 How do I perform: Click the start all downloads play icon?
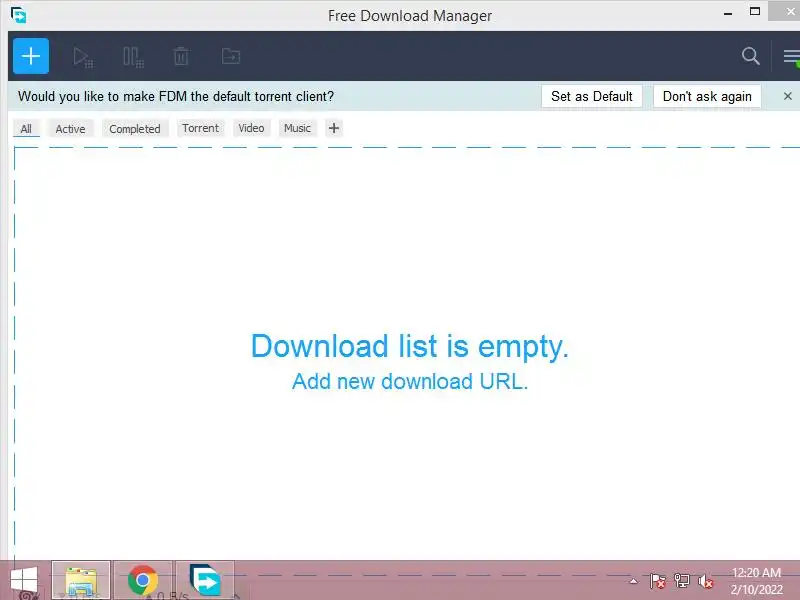point(83,57)
